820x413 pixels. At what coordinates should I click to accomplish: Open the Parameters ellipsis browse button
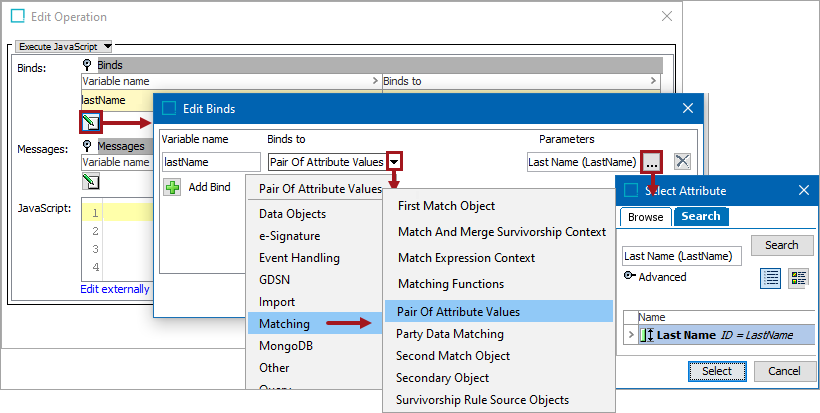pyautogui.click(x=652, y=161)
